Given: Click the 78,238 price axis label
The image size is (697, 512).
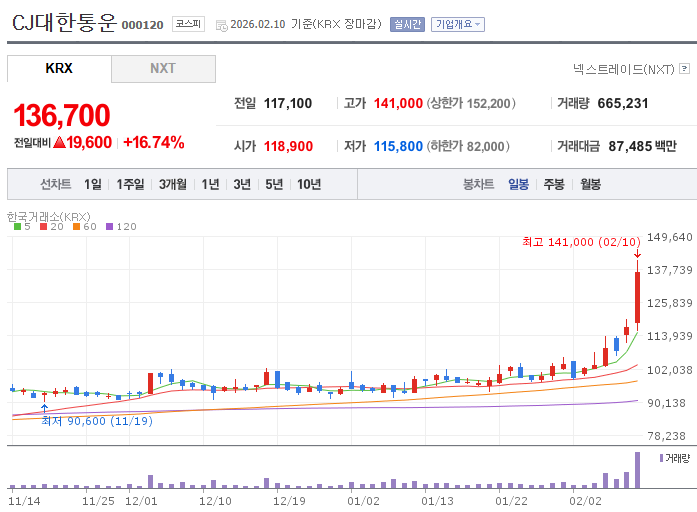Looking at the screenshot, I should (x=666, y=436).
